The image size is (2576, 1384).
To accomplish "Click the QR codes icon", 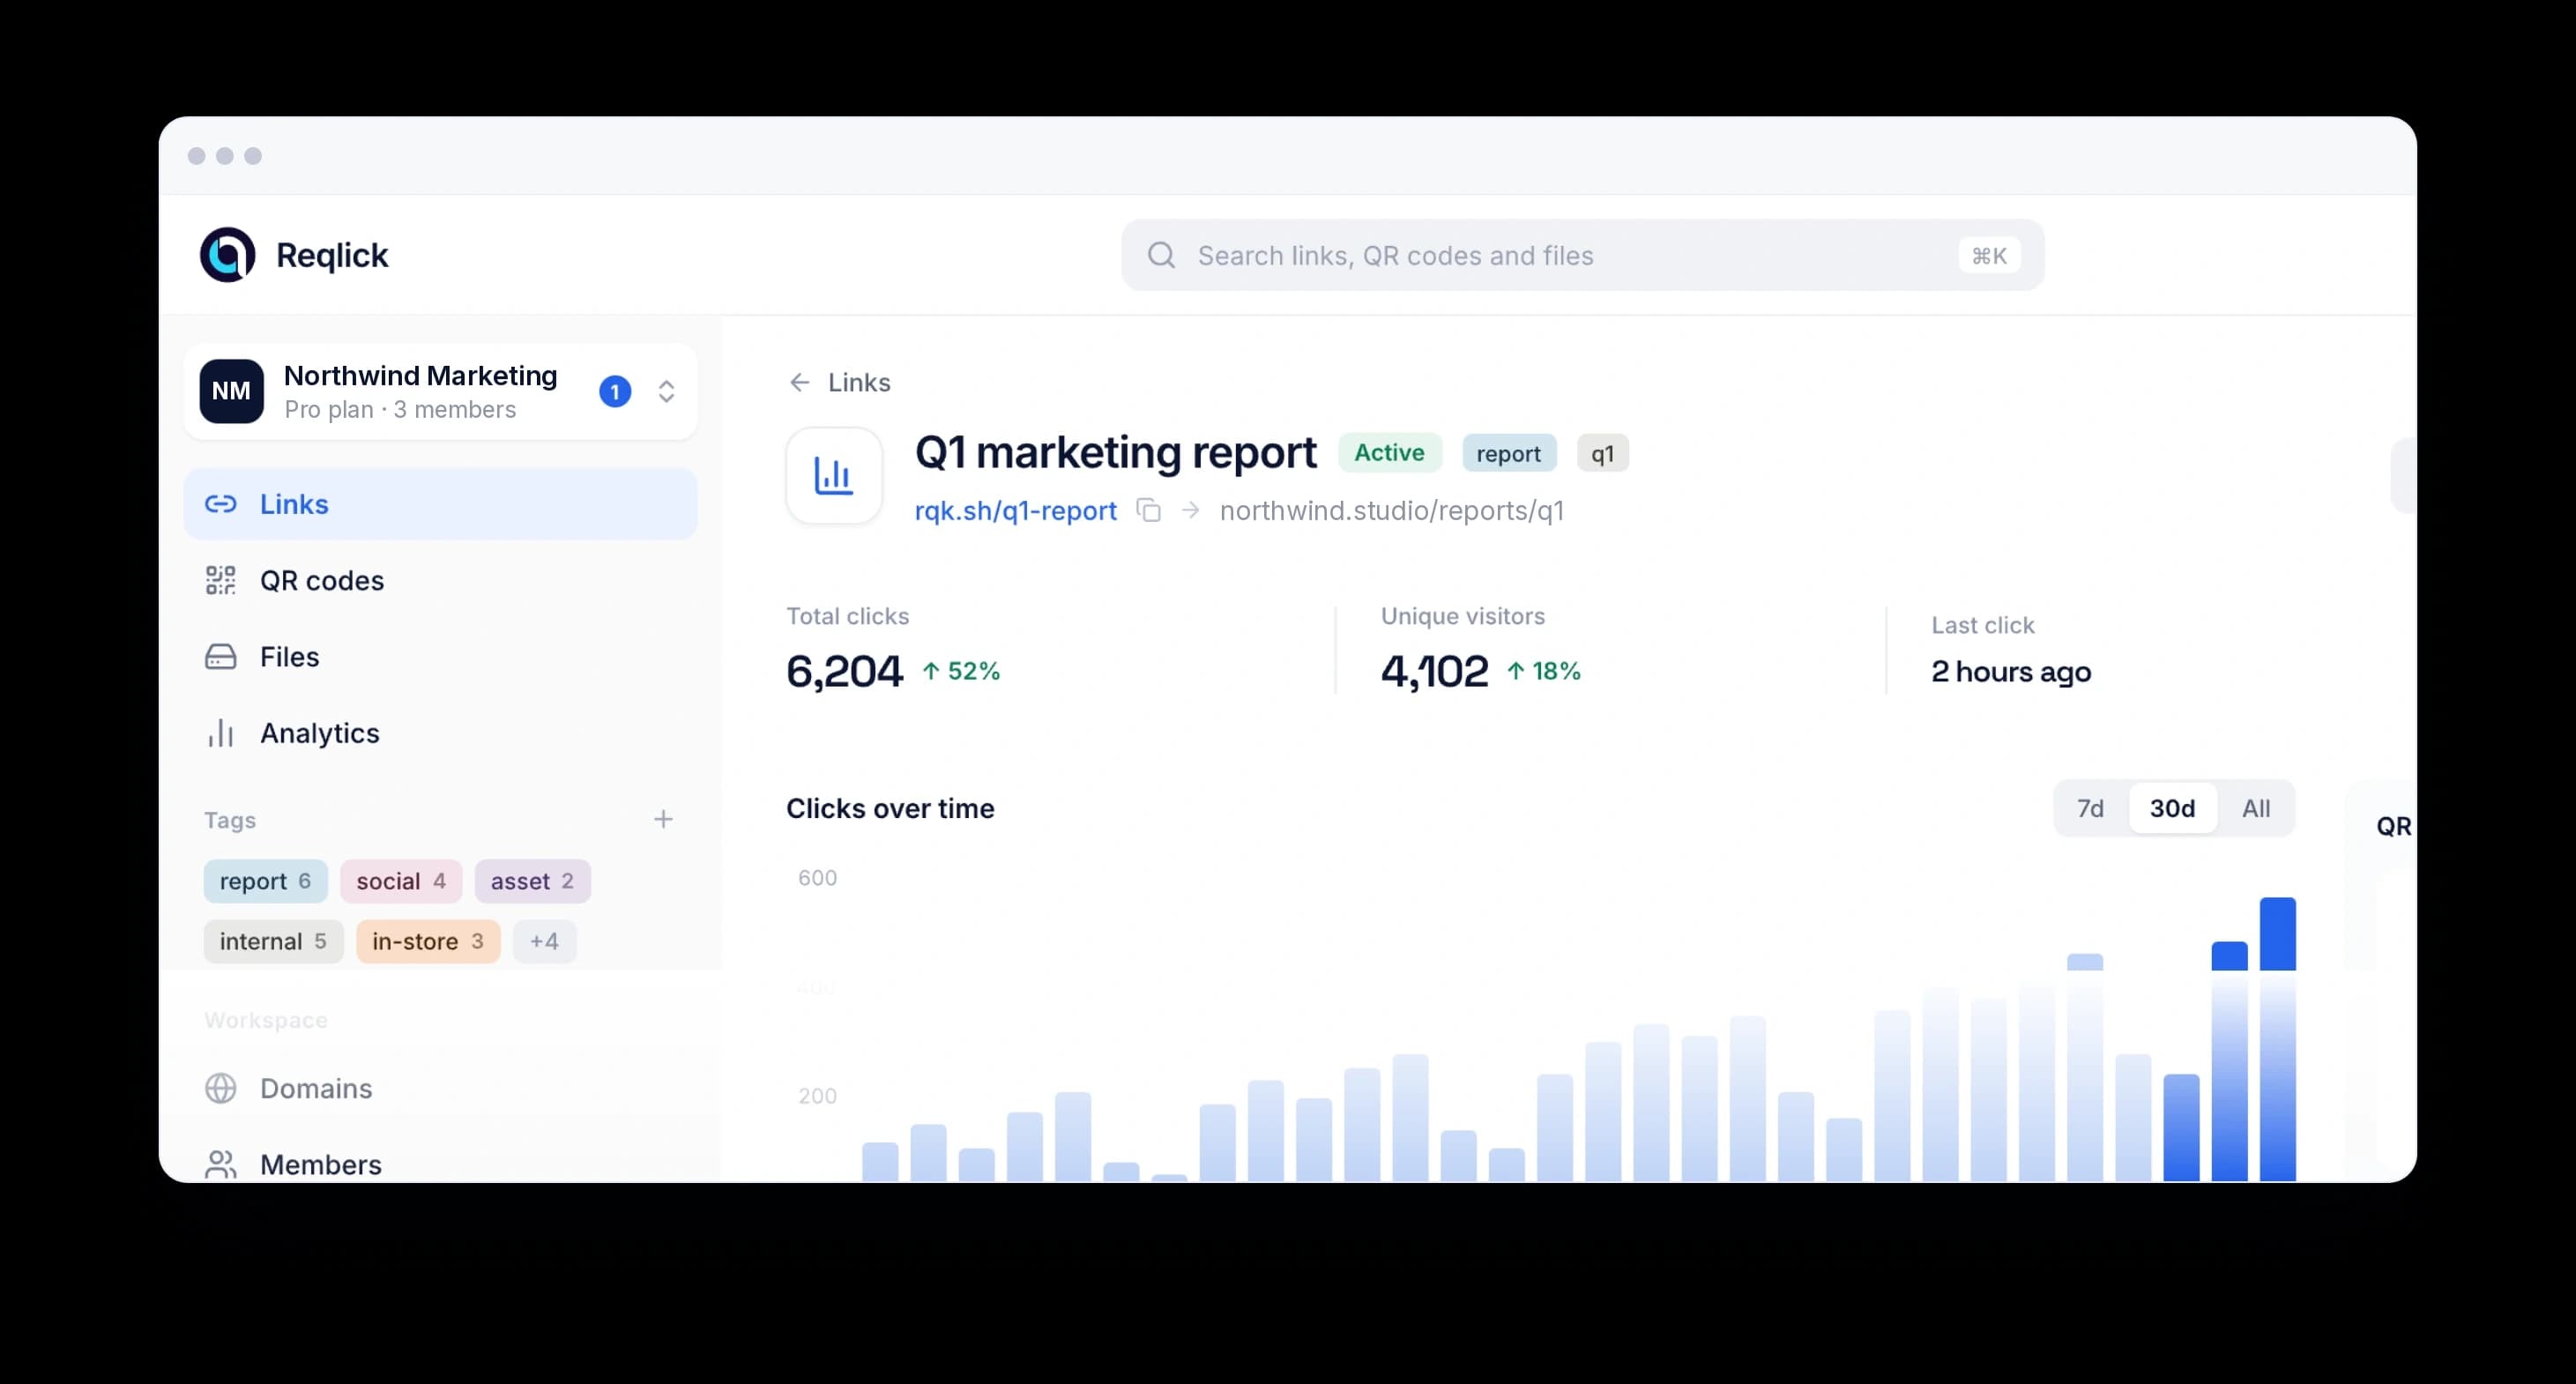I will pos(220,580).
